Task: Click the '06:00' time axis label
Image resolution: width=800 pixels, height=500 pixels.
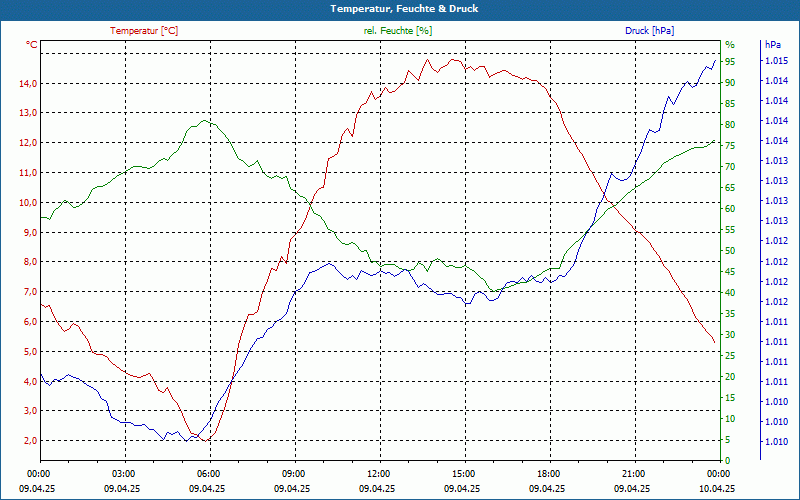Action: coord(208,473)
